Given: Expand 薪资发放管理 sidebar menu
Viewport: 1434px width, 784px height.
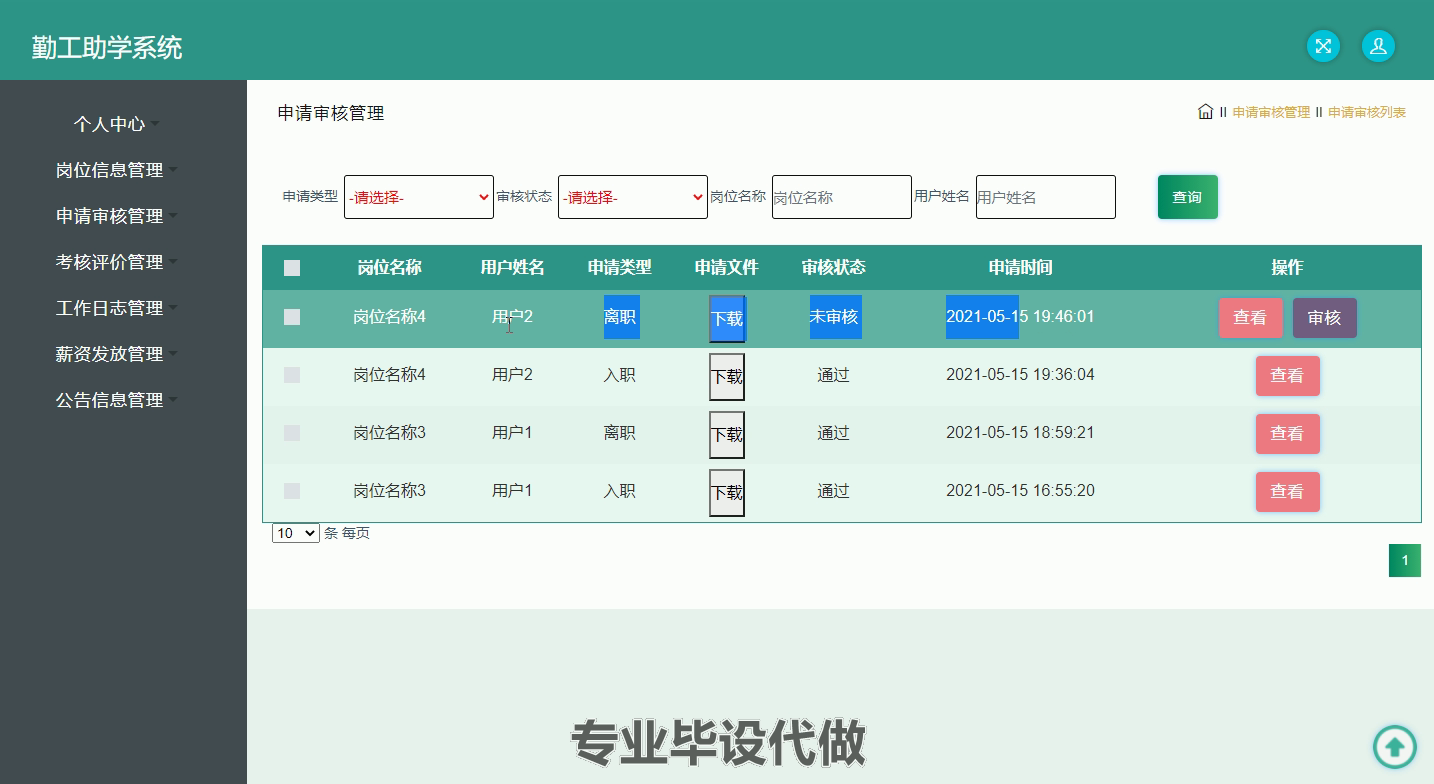Looking at the screenshot, I should coord(116,354).
